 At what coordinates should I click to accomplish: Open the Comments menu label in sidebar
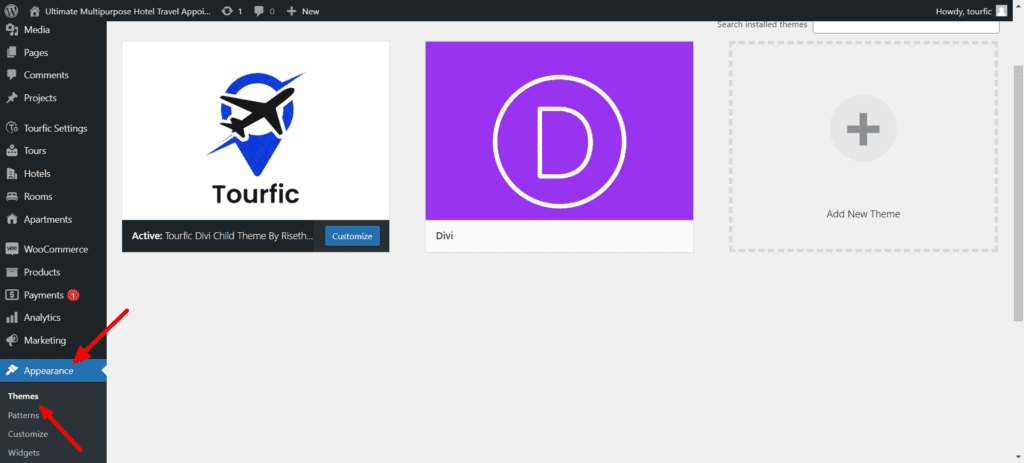(46, 75)
